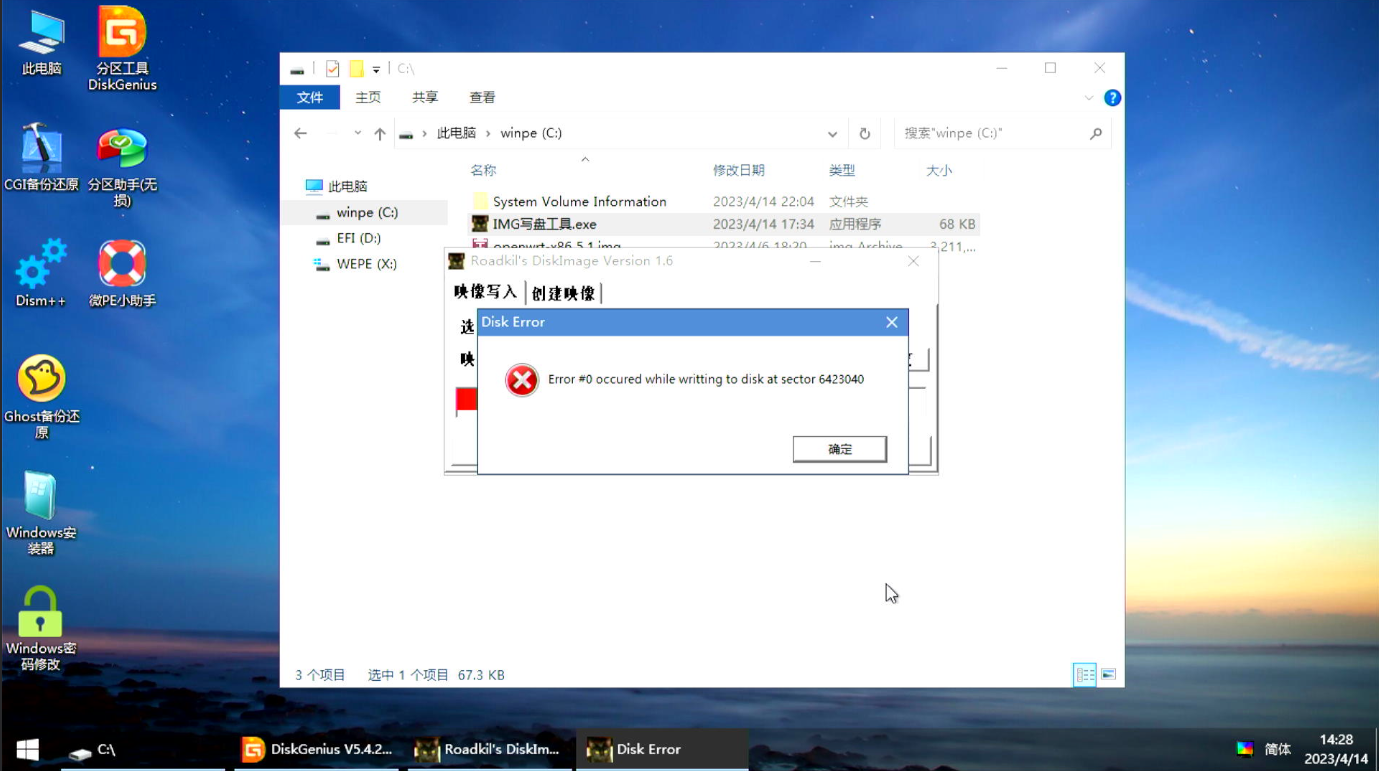Open 分区助手(无损) desktop icon
Screen dimensions: 1379x771
click(x=122, y=166)
